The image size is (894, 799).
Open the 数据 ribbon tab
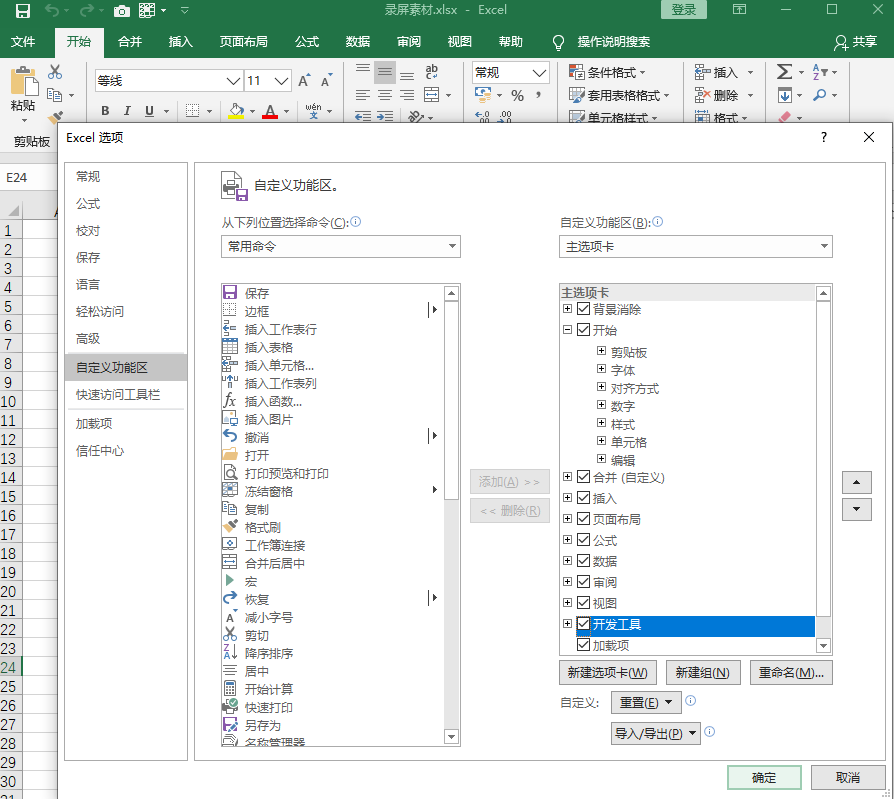357,42
